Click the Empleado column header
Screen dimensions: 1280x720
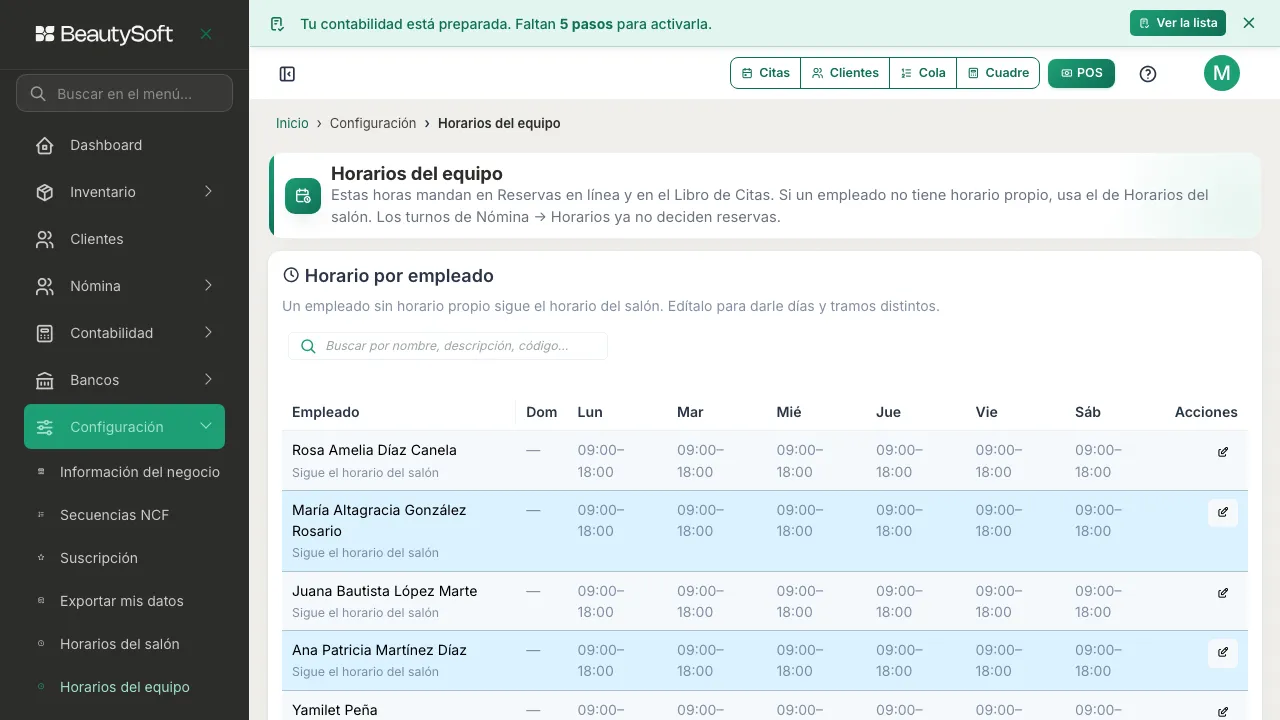click(326, 412)
